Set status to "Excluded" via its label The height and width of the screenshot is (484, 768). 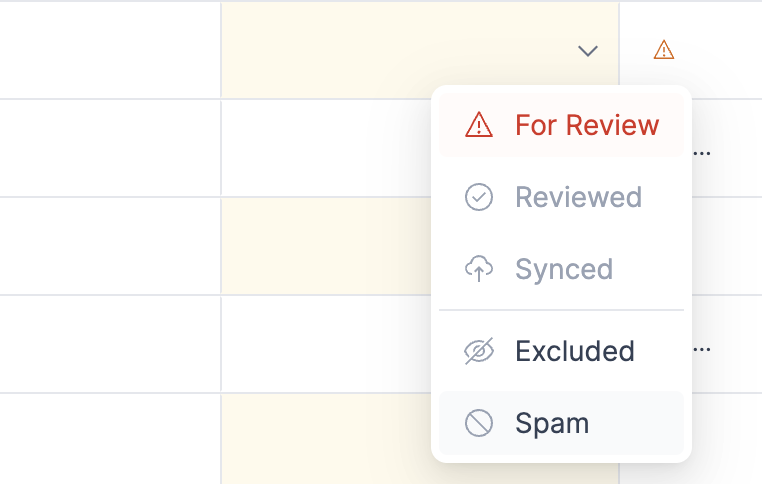point(575,351)
